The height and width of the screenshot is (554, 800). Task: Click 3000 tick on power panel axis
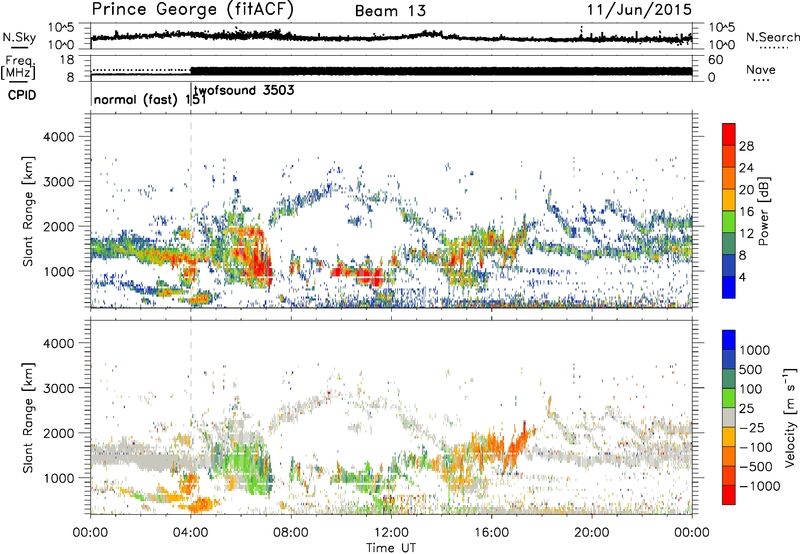pyautogui.click(x=59, y=182)
